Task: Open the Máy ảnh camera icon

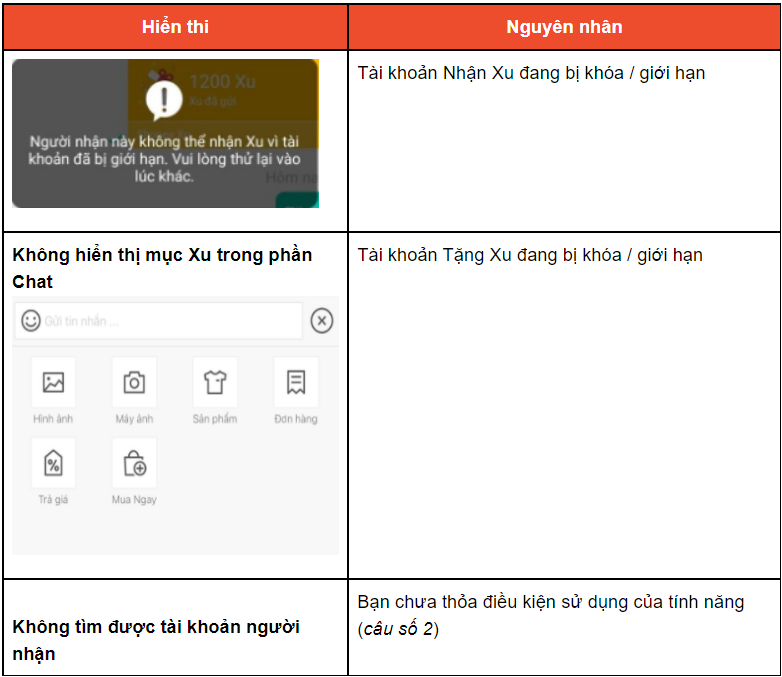Action: [134, 382]
